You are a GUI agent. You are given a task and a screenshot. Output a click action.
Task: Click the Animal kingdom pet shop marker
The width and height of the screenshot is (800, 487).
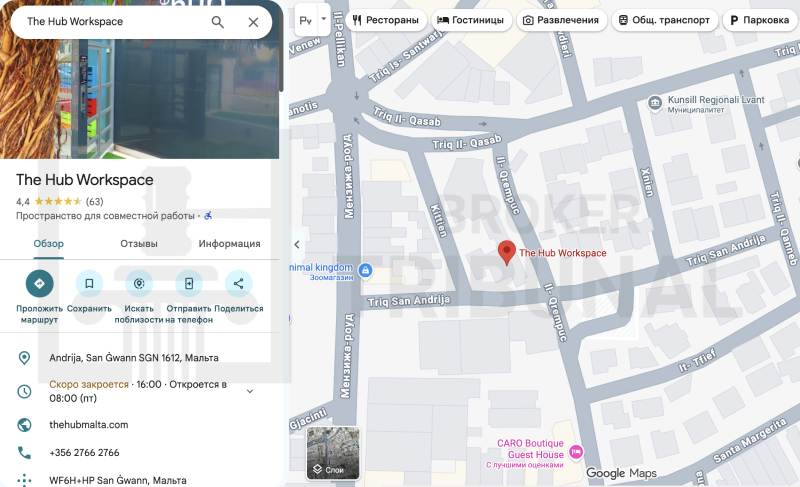click(365, 270)
